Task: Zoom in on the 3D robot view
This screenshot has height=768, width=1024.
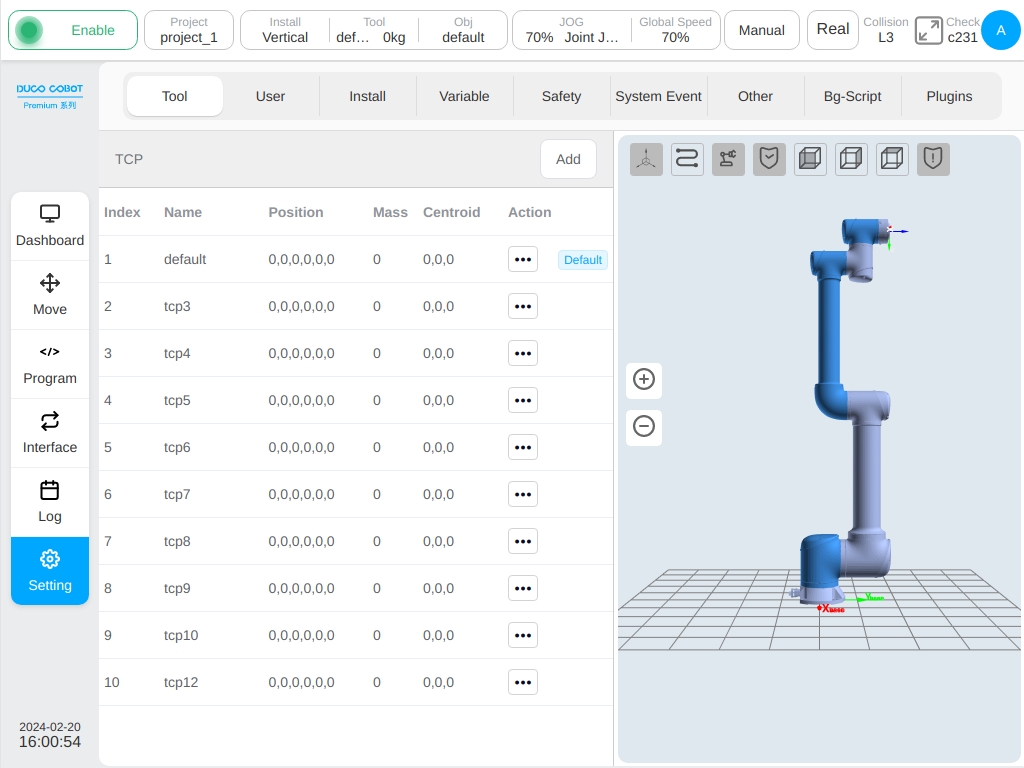Action: point(644,379)
